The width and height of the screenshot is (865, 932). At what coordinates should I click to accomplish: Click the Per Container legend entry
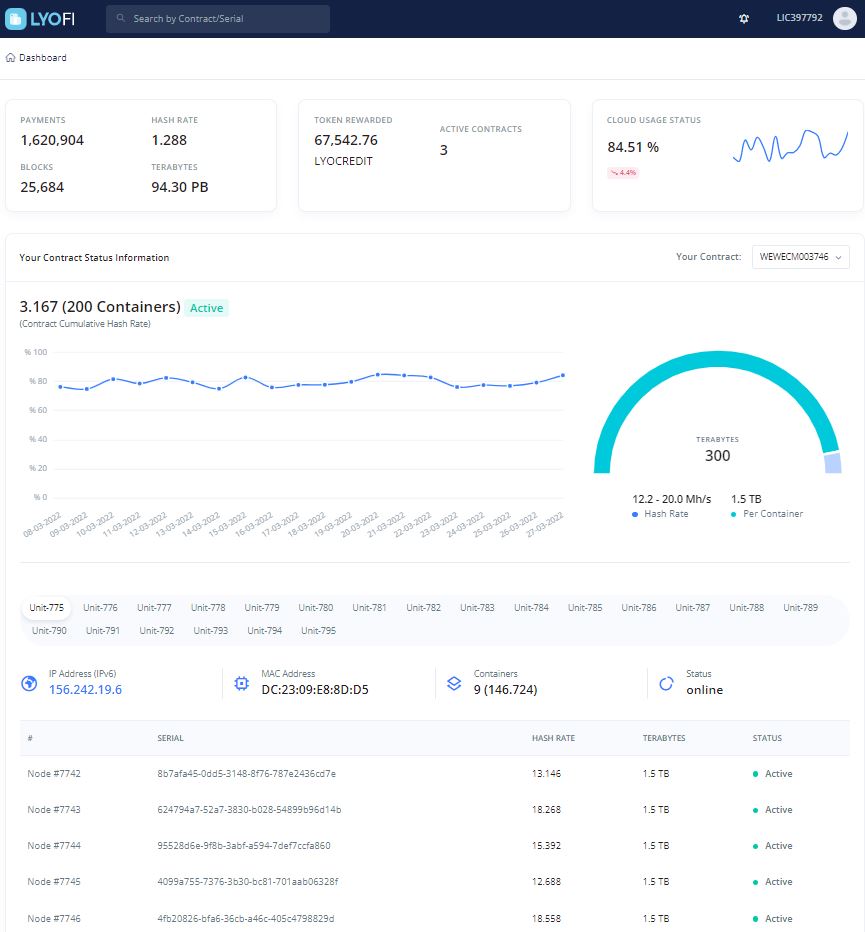[x=767, y=514]
